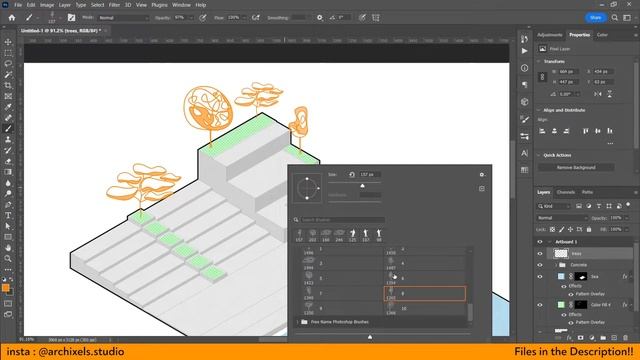The height and width of the screenshot is (360, 640).
Task: Select the Rectangular Marquee tool
Action: pos(8,53)
